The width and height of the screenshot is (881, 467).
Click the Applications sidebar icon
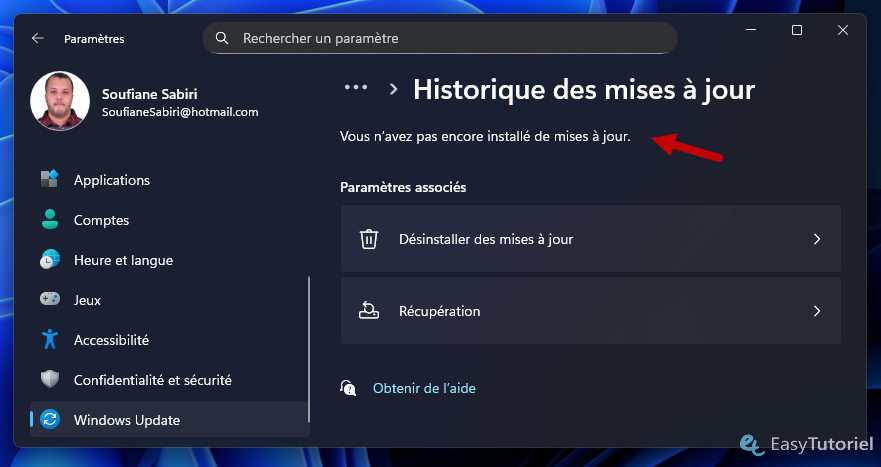point(50,180)
